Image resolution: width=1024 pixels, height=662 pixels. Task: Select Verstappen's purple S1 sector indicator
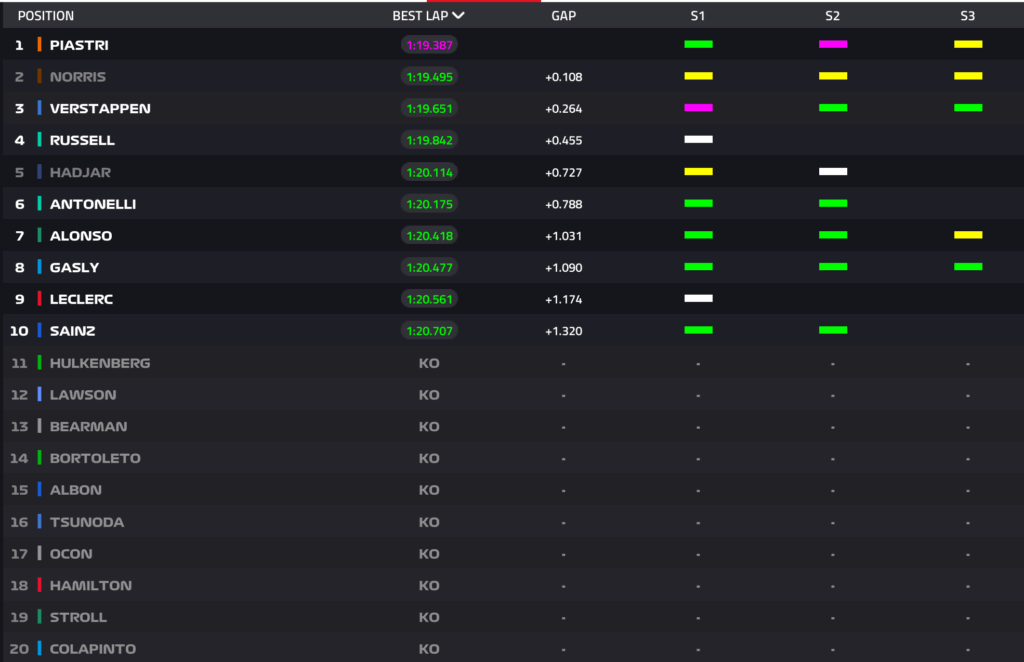click(698, 107)
